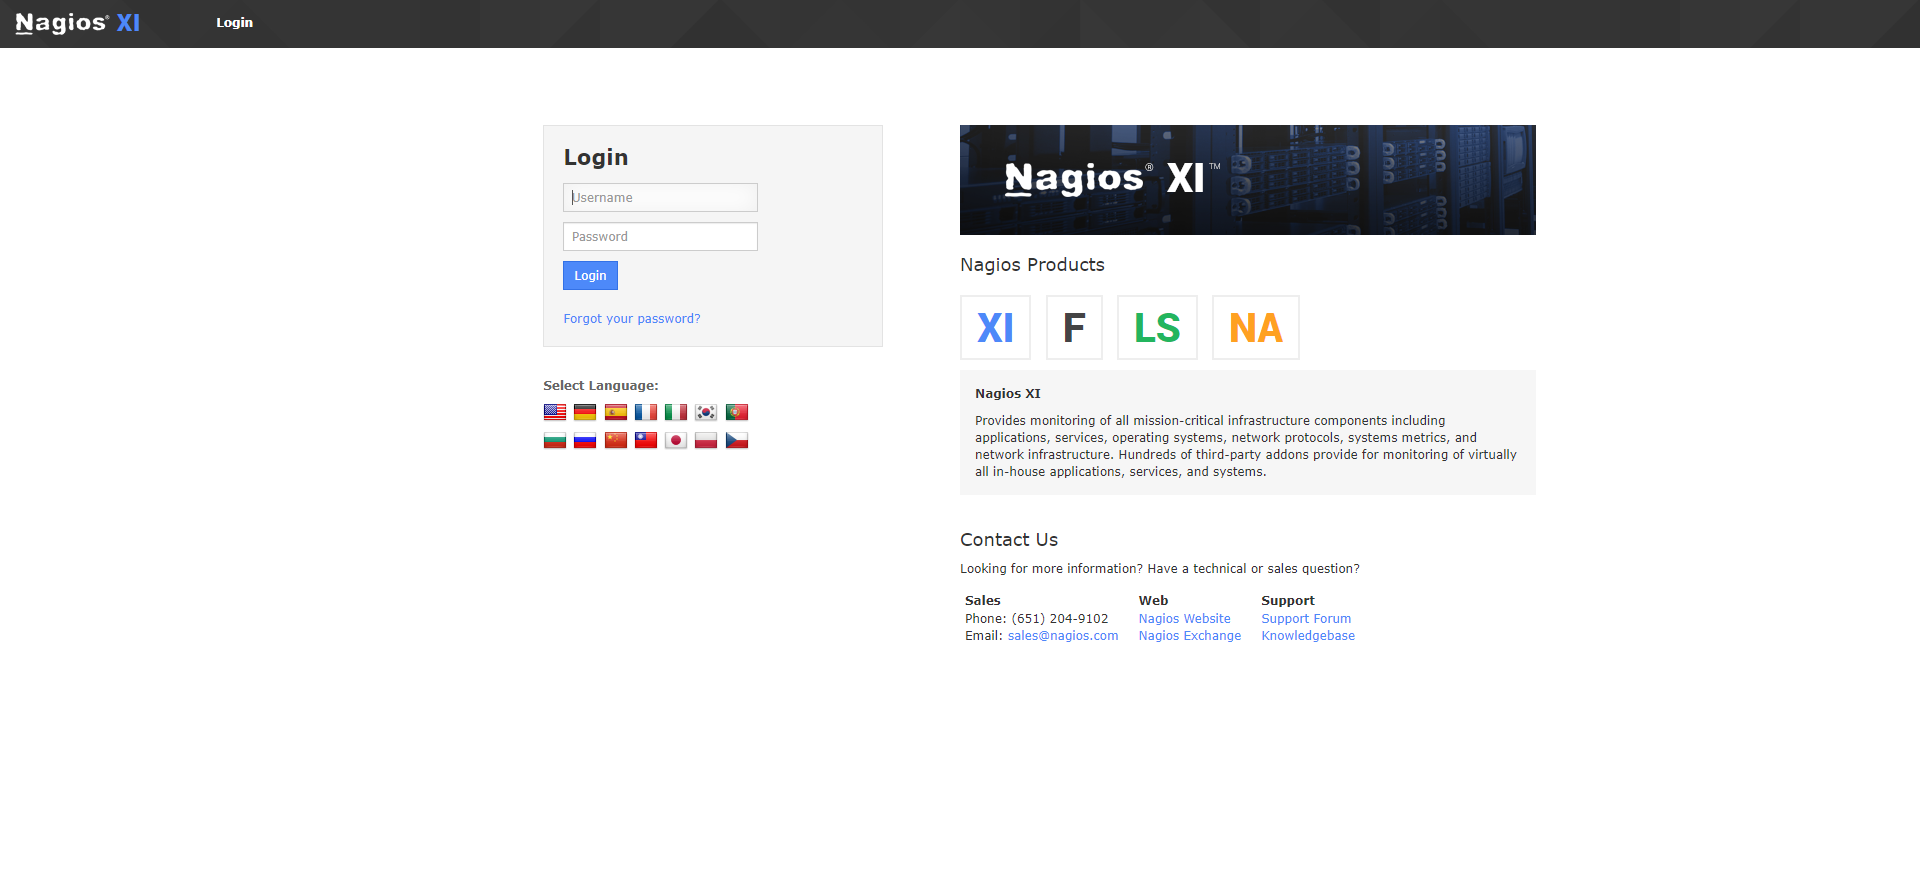Click the Nagios XI logo in header
The width and height of the screenshot is (1920, 871).
(x=78, y=22)
